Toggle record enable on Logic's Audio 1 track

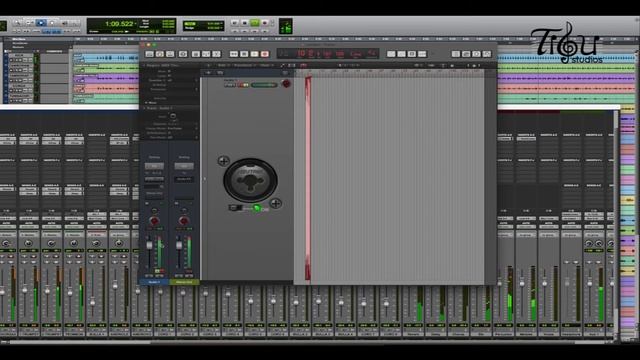coord(240,85)
